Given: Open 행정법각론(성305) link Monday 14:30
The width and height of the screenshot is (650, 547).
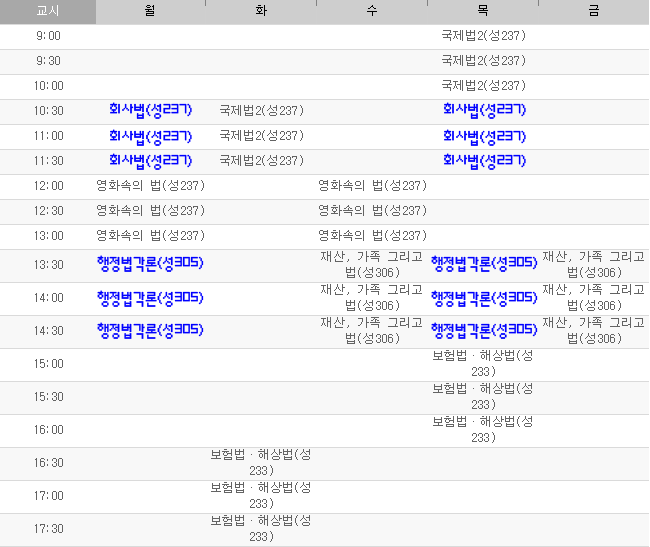Looking at the screenshot, I should pos(150,331).
